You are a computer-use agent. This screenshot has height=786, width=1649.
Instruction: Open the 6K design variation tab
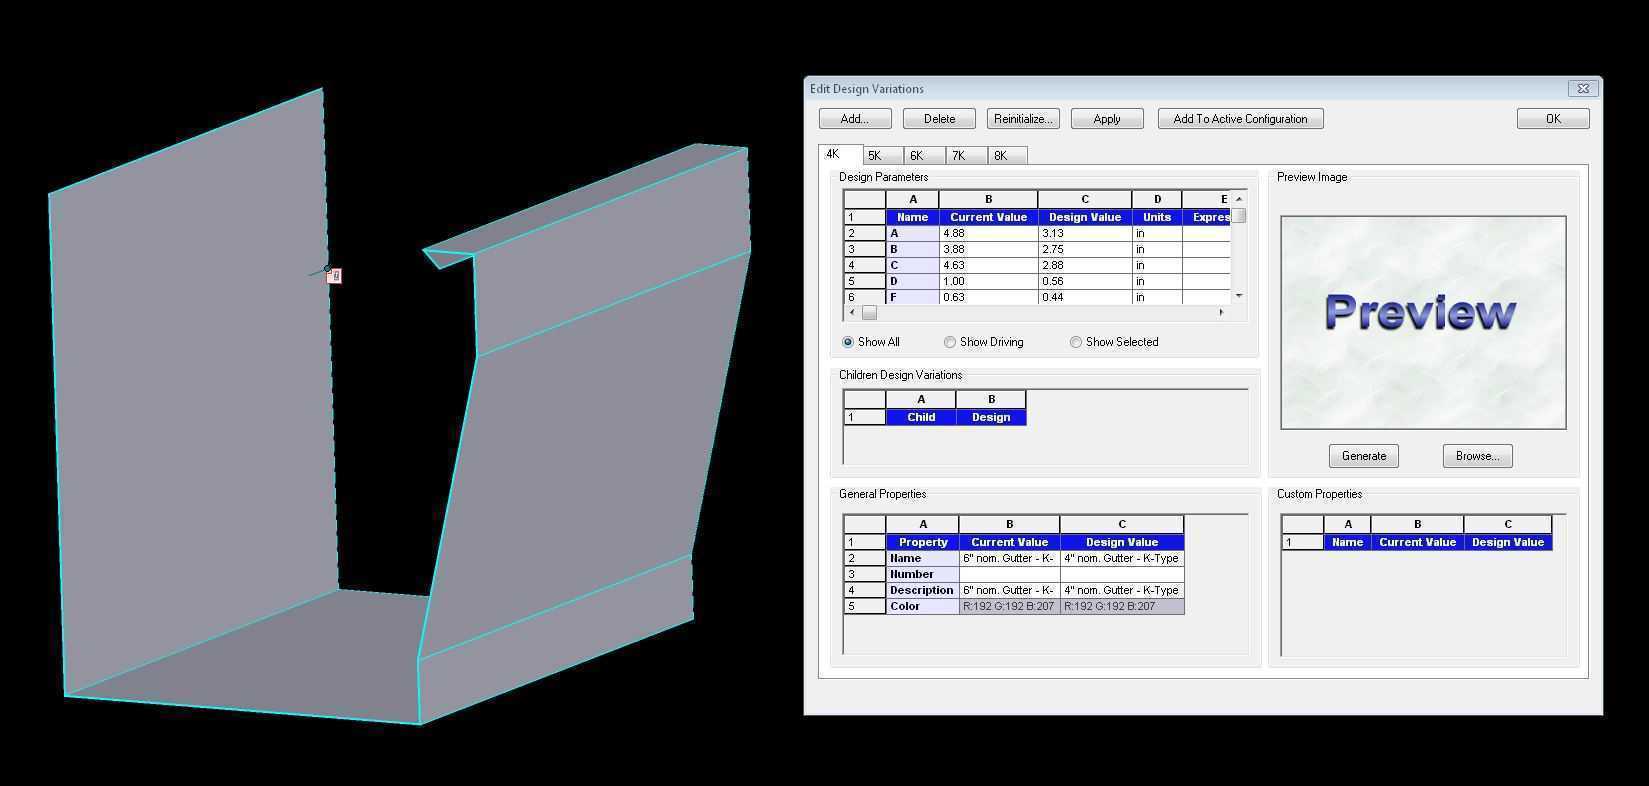(x=924, y=156)
